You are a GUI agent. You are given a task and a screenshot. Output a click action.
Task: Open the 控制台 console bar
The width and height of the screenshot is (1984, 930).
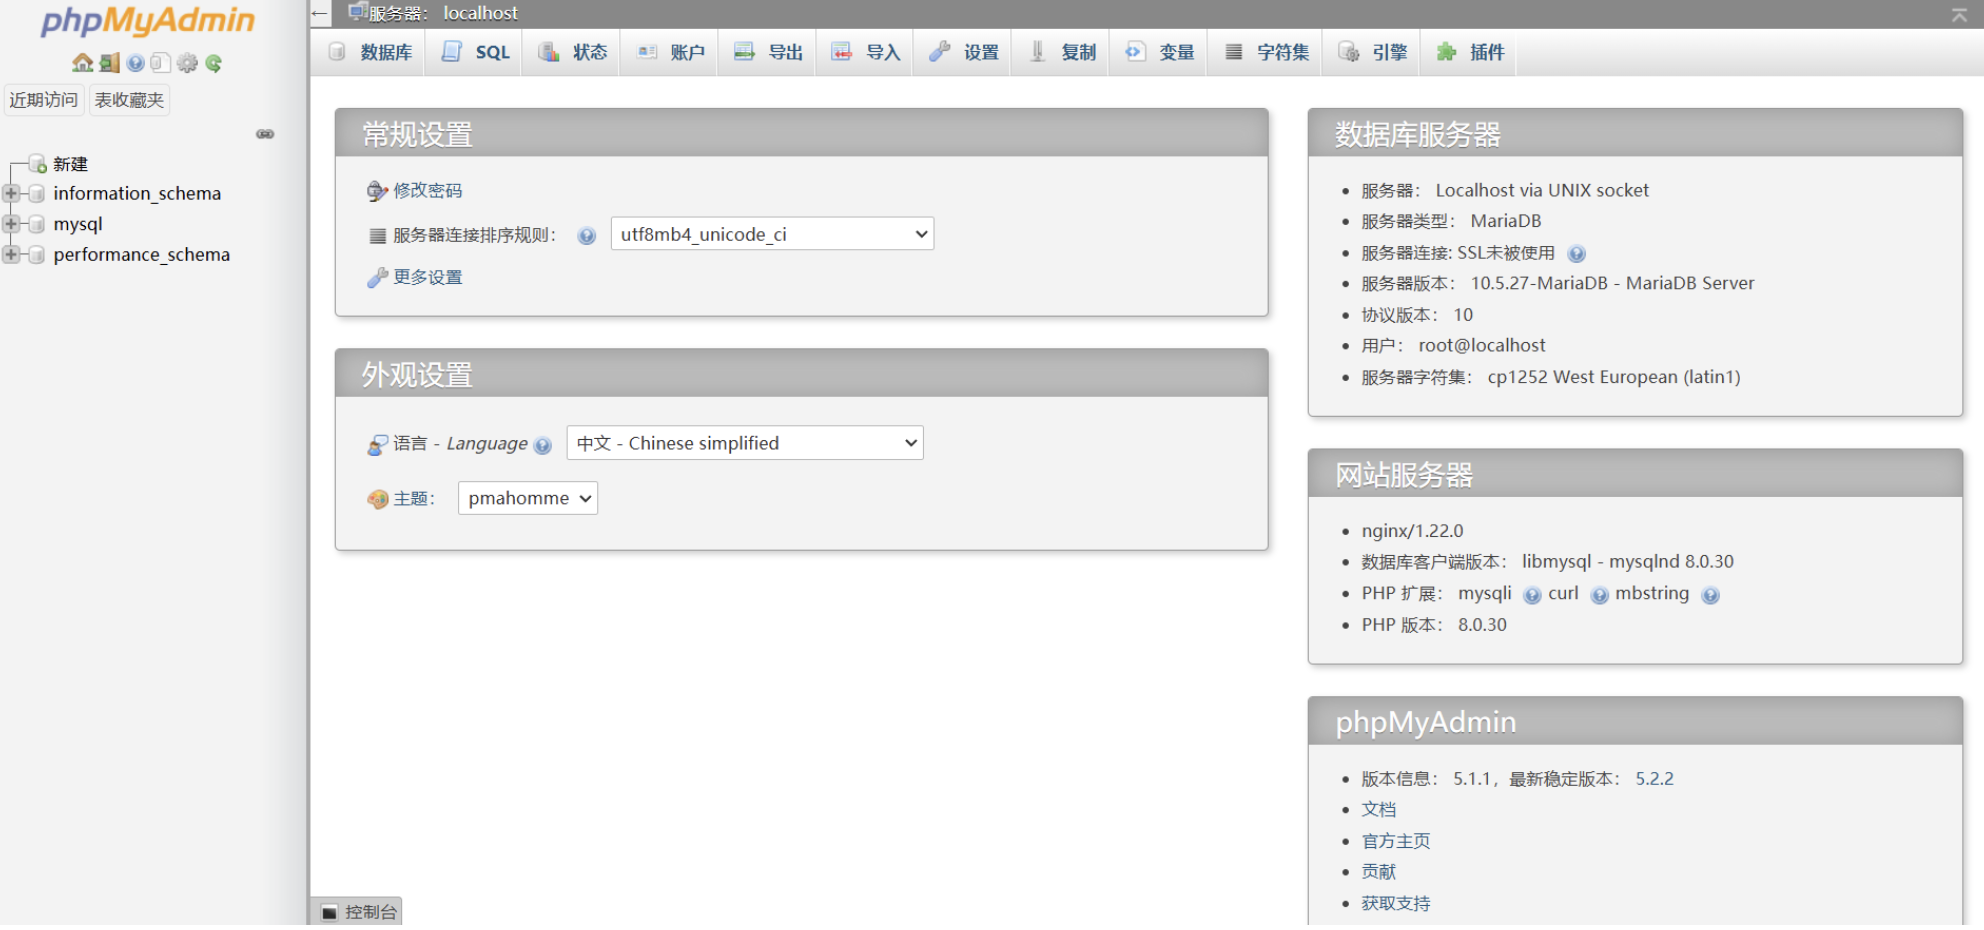point(359,912)
